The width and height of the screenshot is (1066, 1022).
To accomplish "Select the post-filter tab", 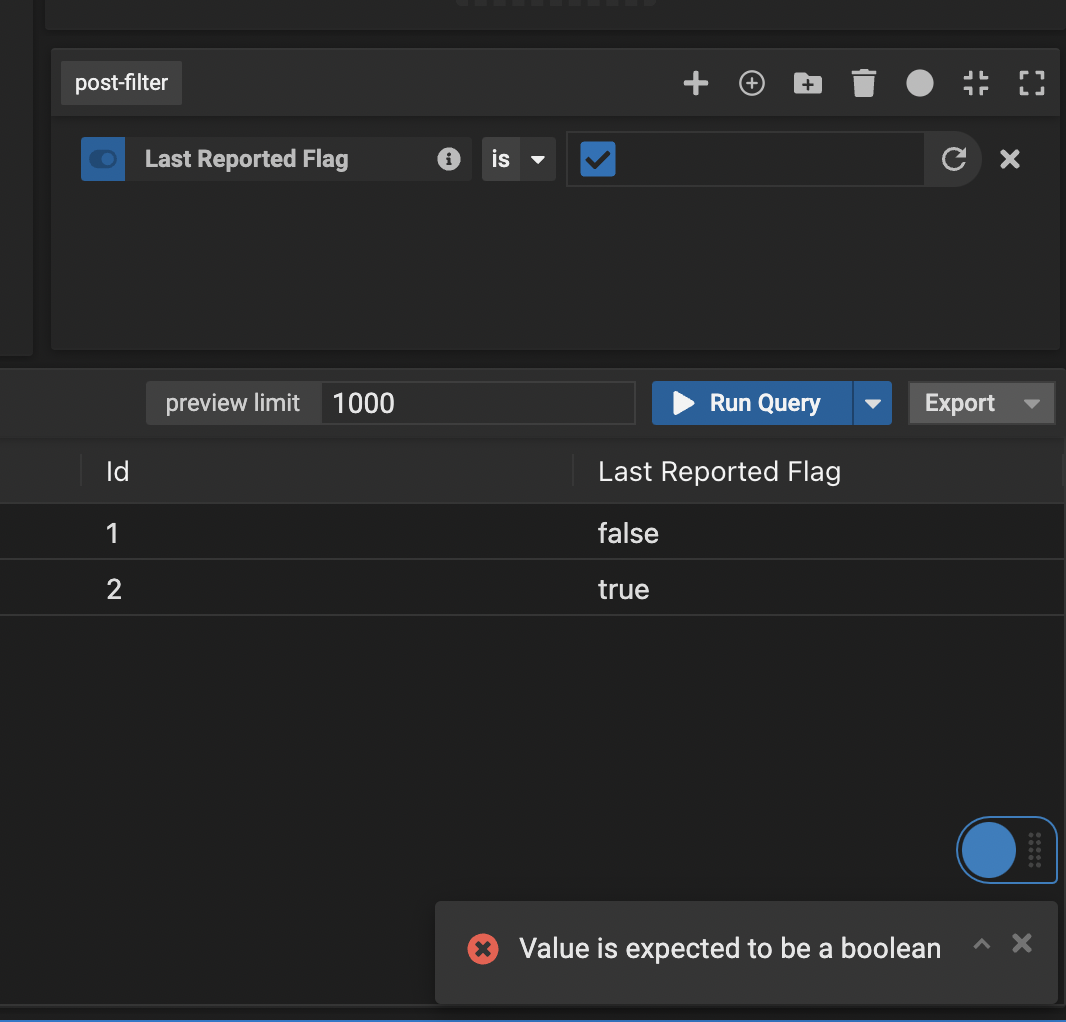I will 121,83.
